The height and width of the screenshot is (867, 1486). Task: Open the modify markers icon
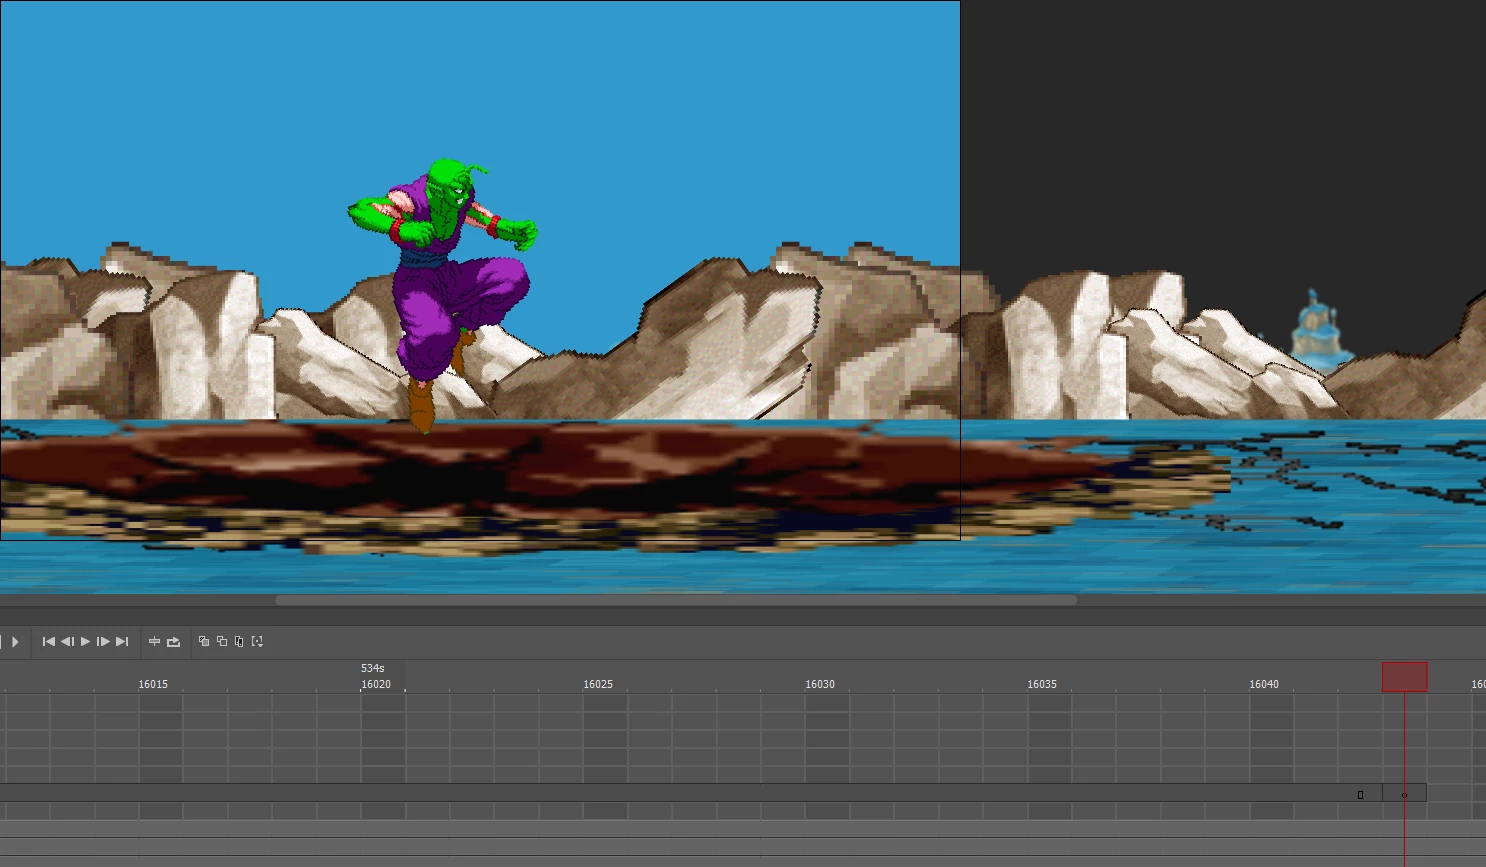pos(257,642)
